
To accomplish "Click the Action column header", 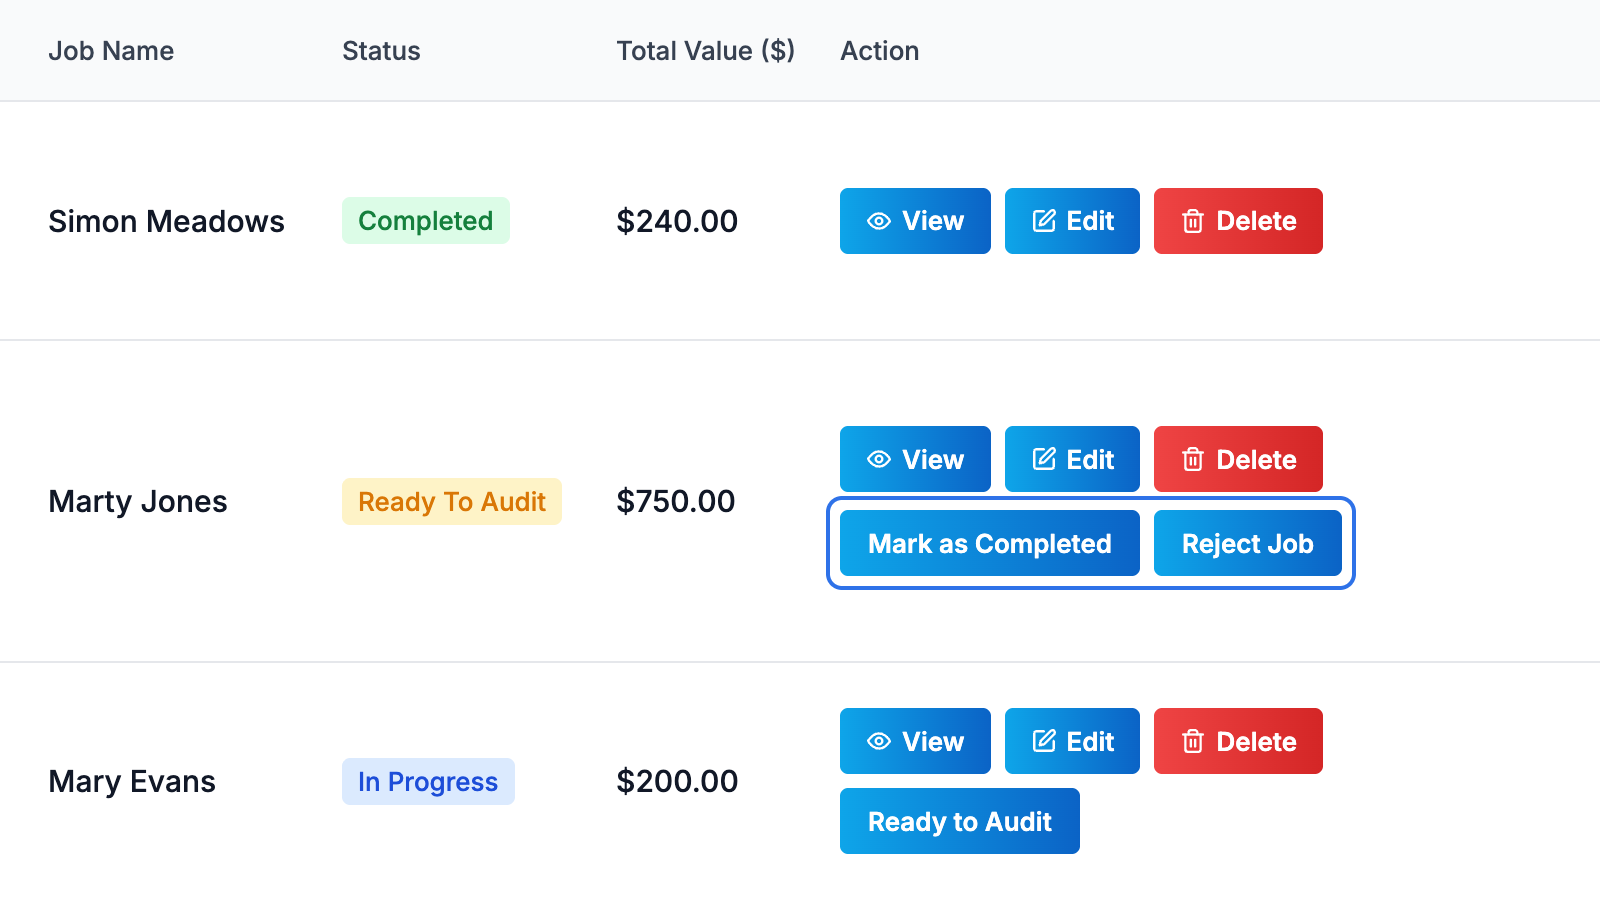I will pos(879,51).
